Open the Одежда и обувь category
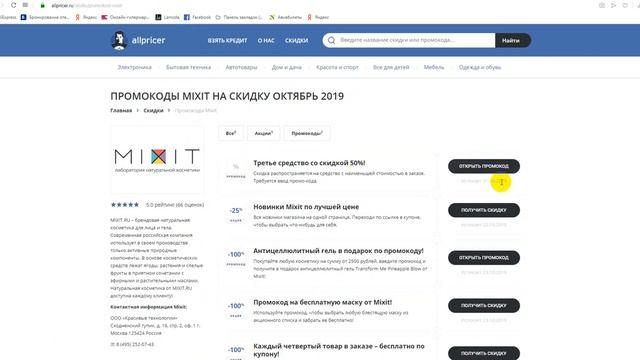 (480, 67)
